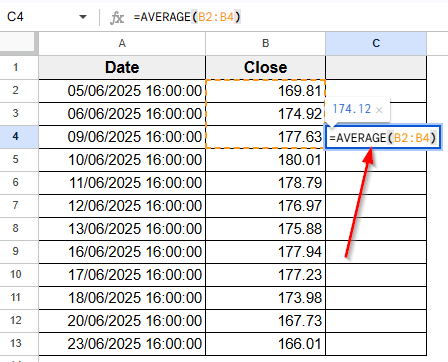448x362 pixels.
Task: Click cell with 16/06/2025 16:00:00
Action: coord(122,252)
